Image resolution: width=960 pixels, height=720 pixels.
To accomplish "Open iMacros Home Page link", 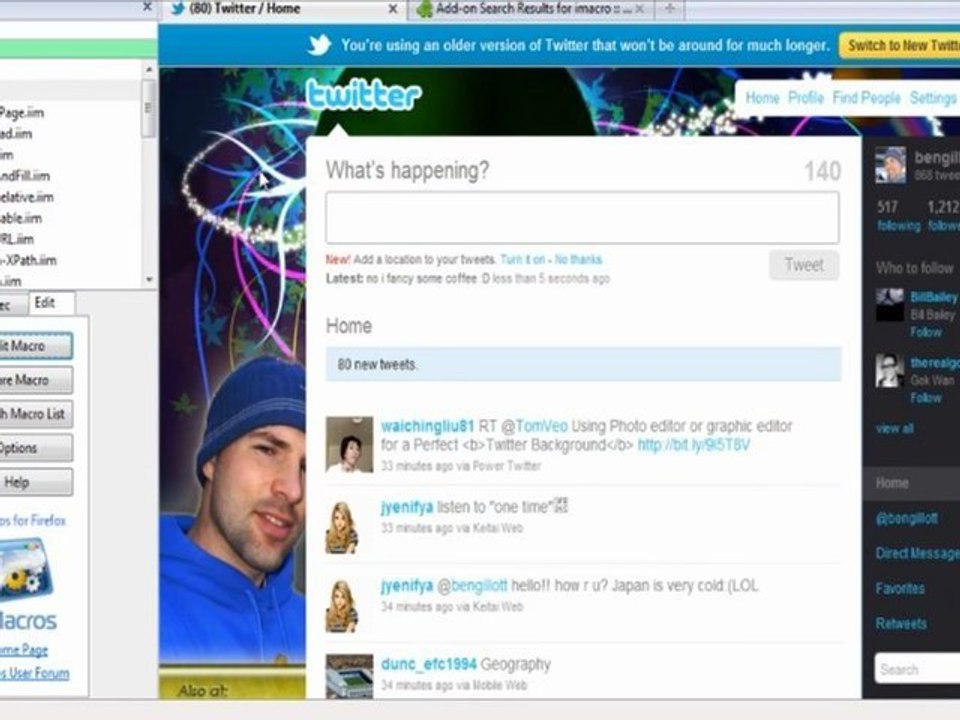I will 24,650.
